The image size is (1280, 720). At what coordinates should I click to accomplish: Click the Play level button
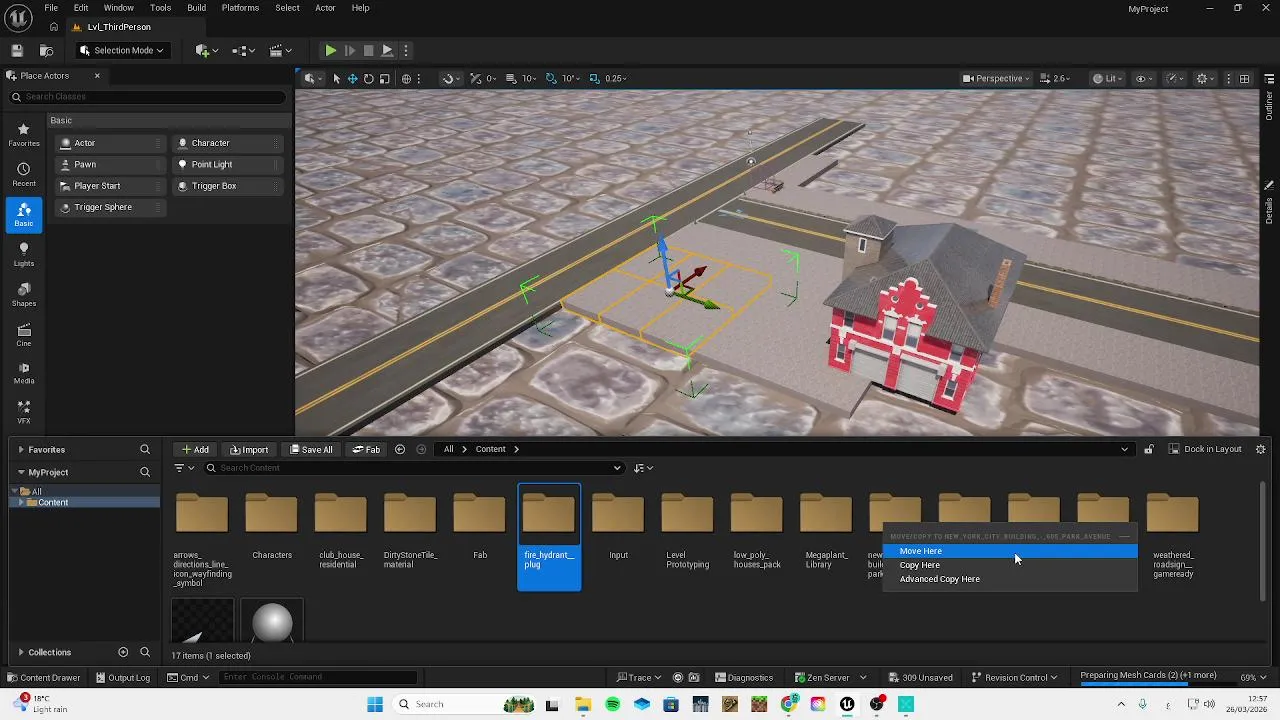click(330, 50)
